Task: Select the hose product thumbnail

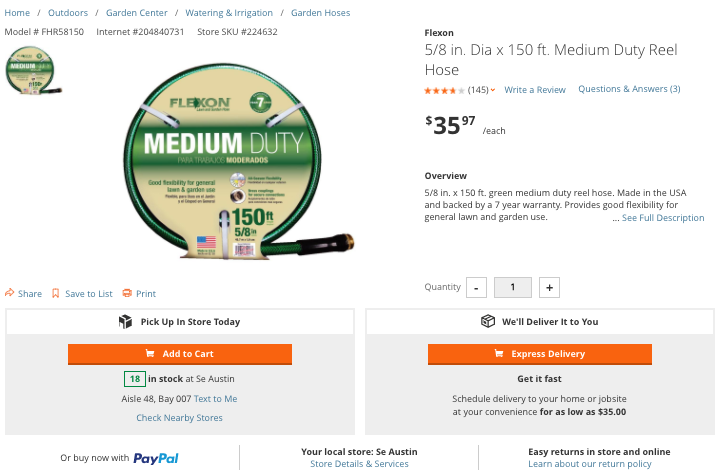Action: point(30,69)
